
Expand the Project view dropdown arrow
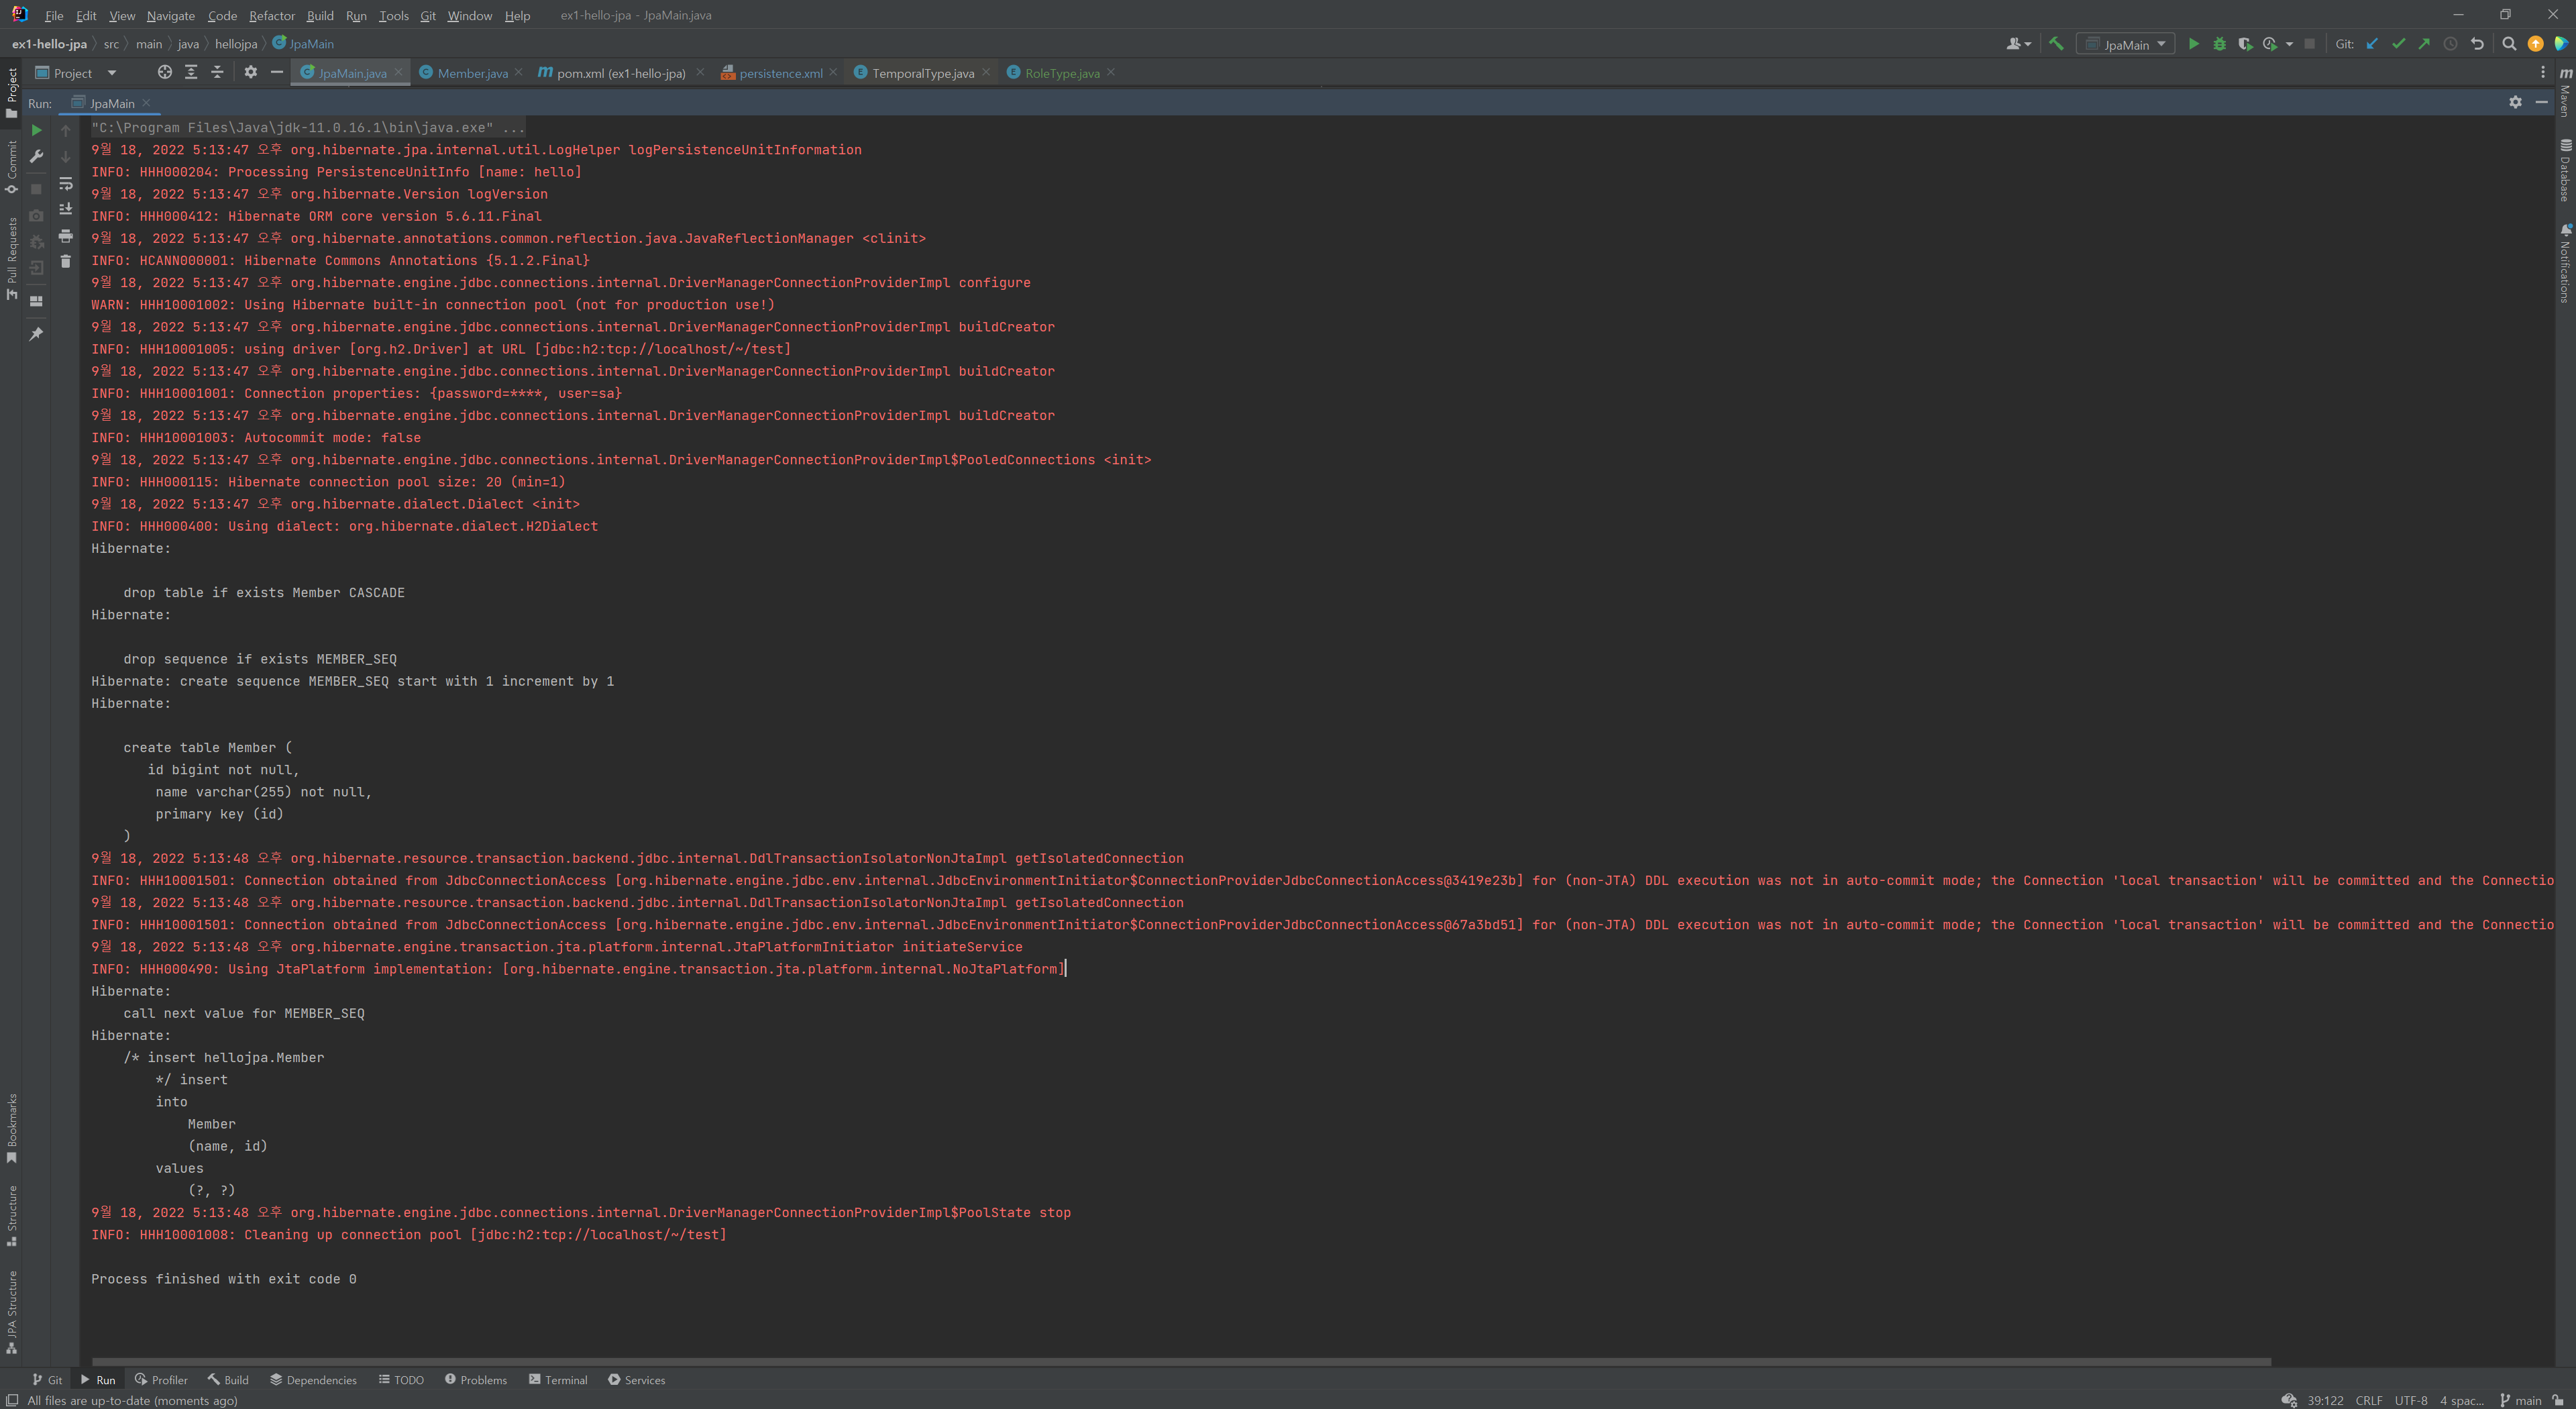coord(111,73)
